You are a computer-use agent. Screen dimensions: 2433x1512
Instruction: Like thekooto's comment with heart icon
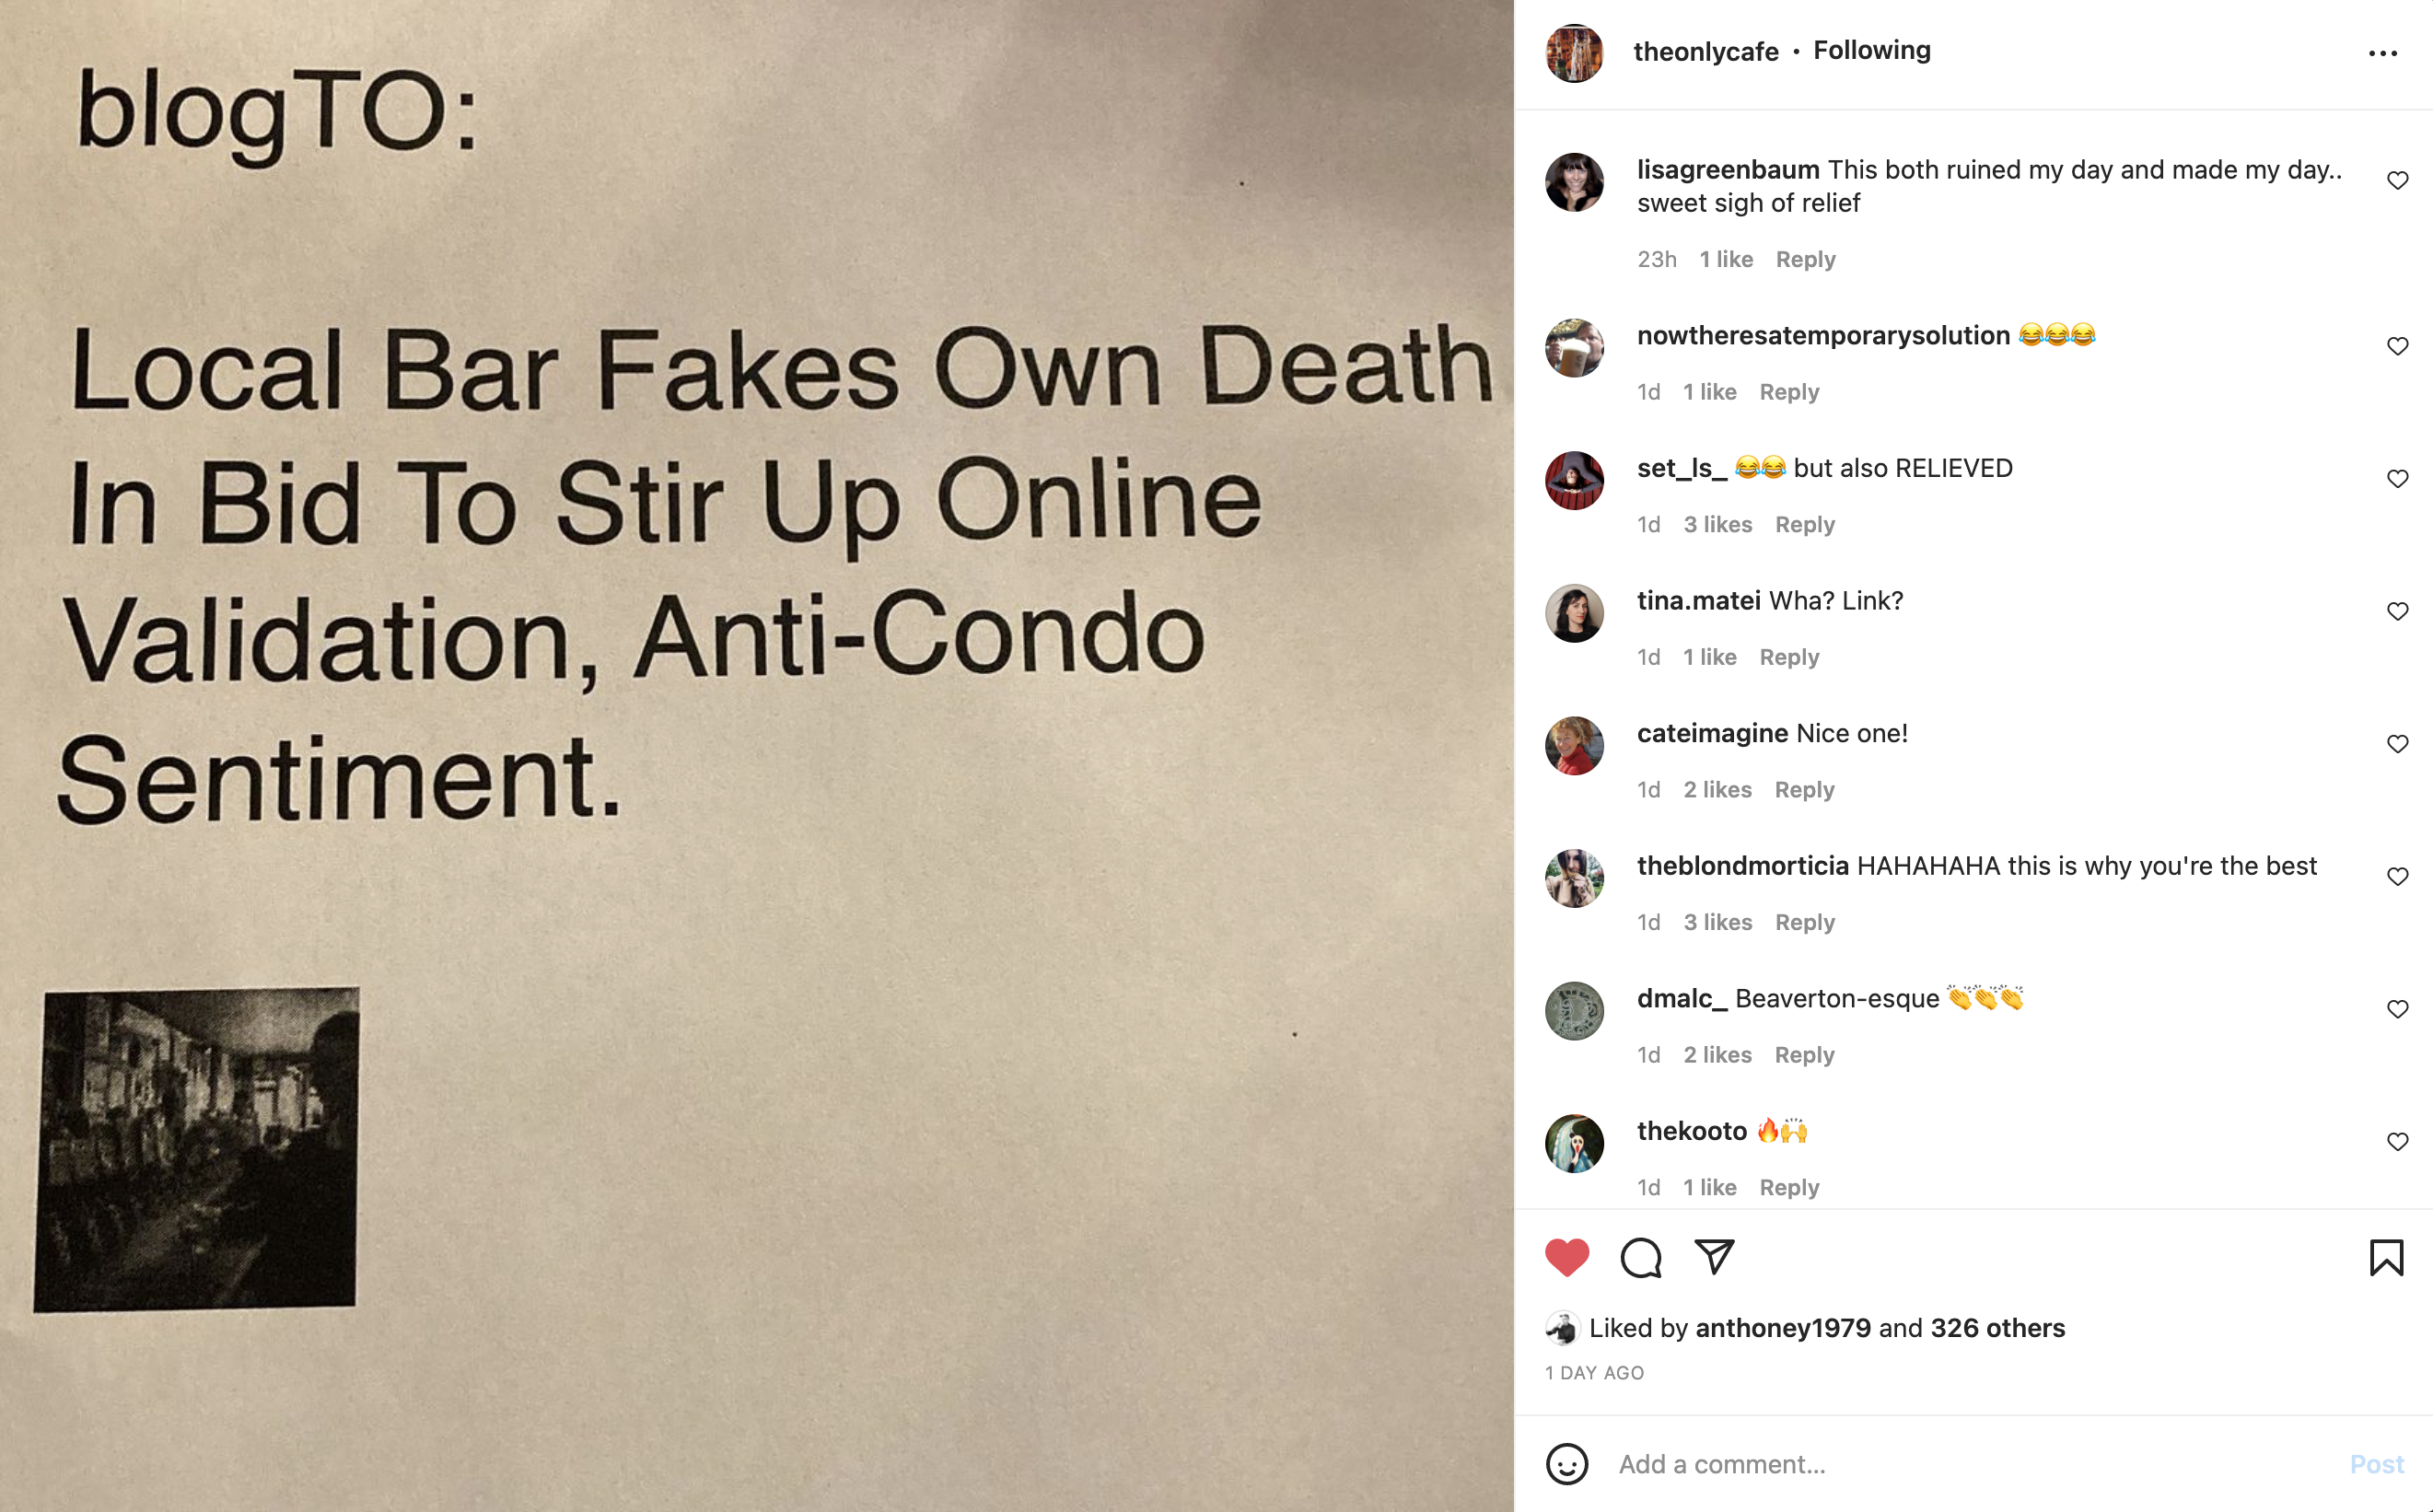[x=2397, y=1142]
